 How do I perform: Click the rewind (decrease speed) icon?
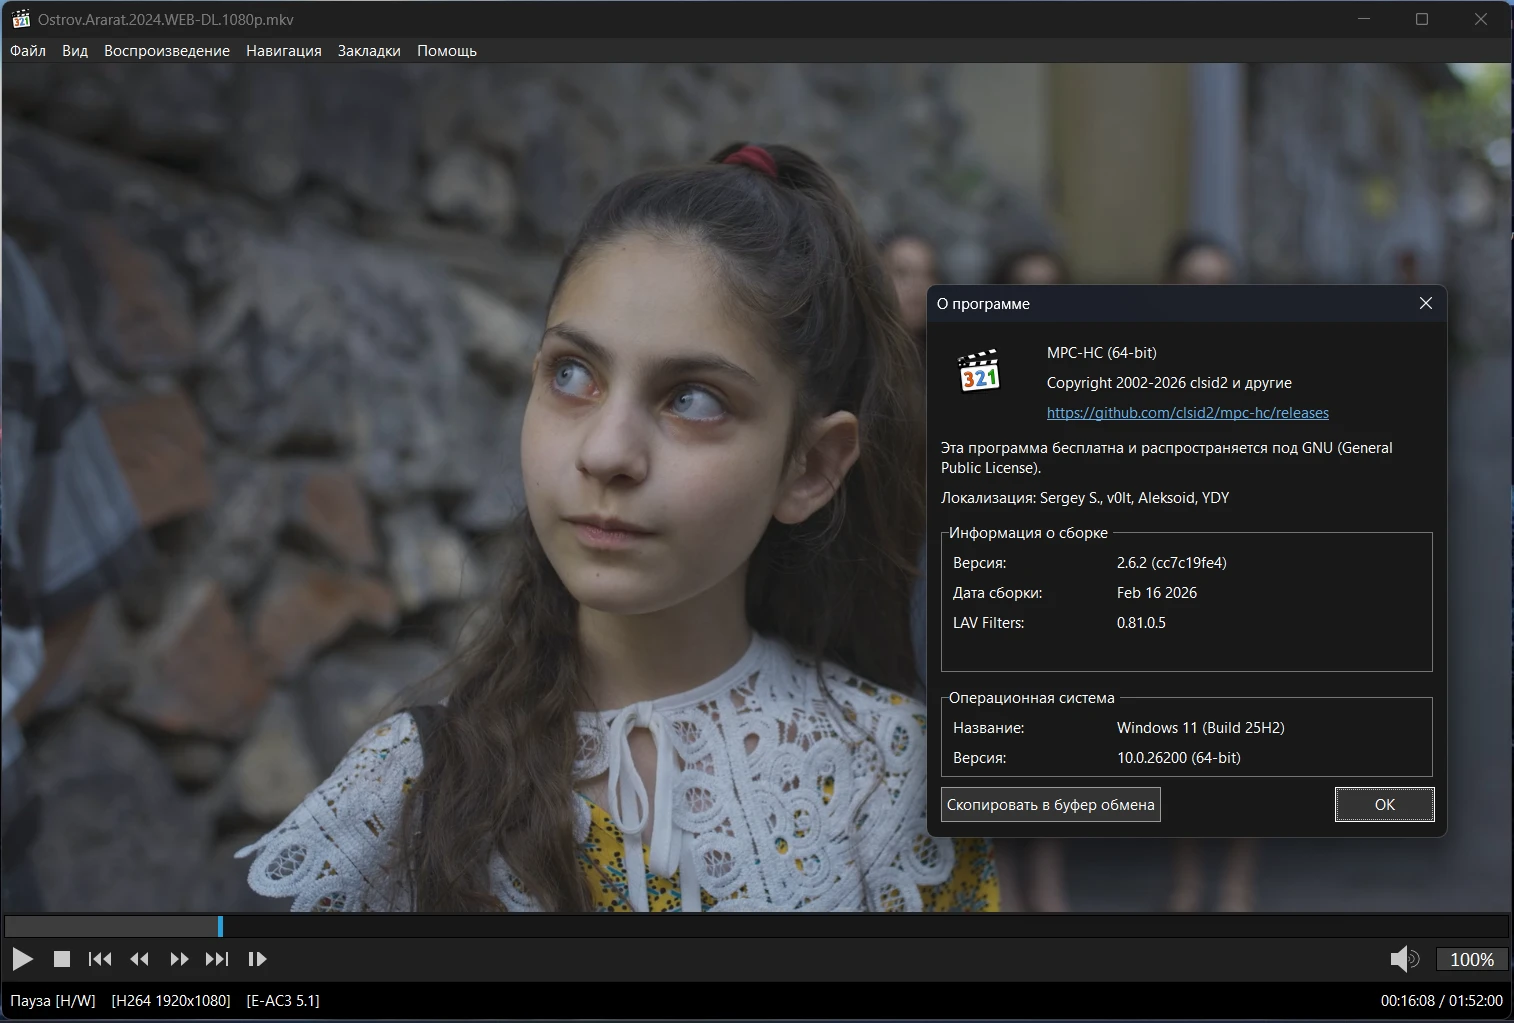(x=140, y=959)
